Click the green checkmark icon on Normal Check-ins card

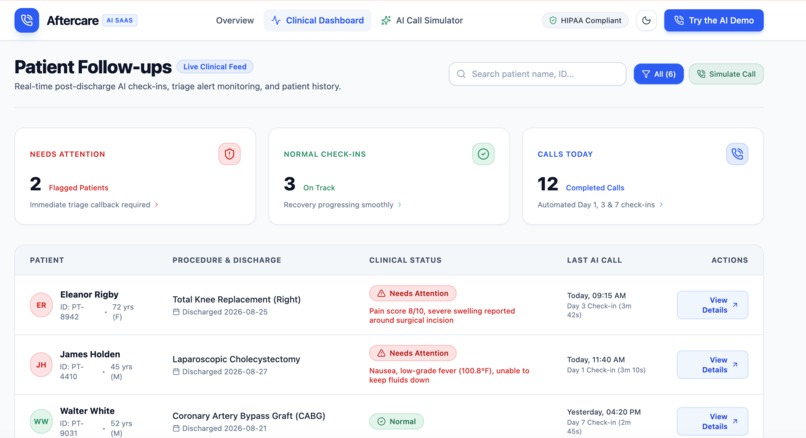pyautogui.click(x=483, y=154)
